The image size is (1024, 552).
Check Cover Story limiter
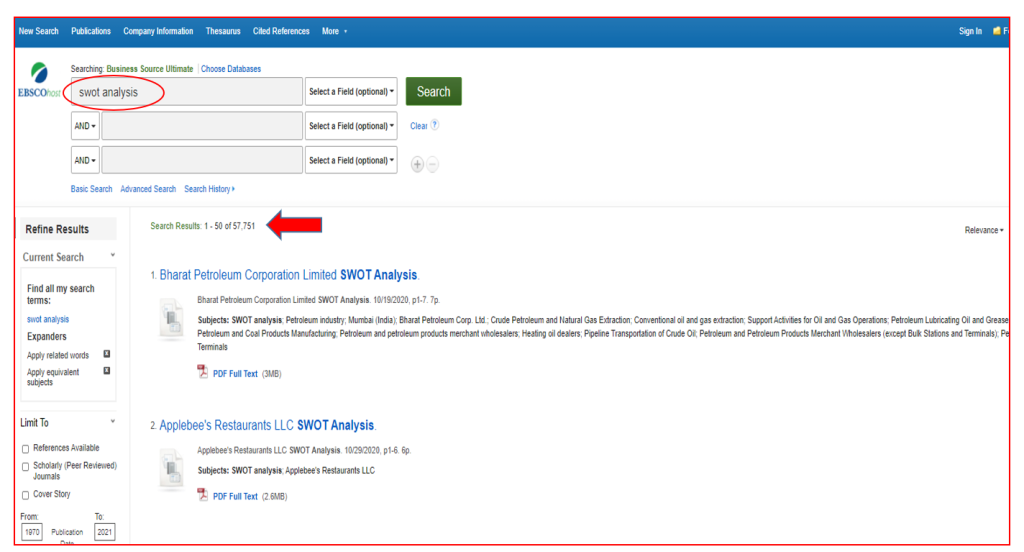25,495
